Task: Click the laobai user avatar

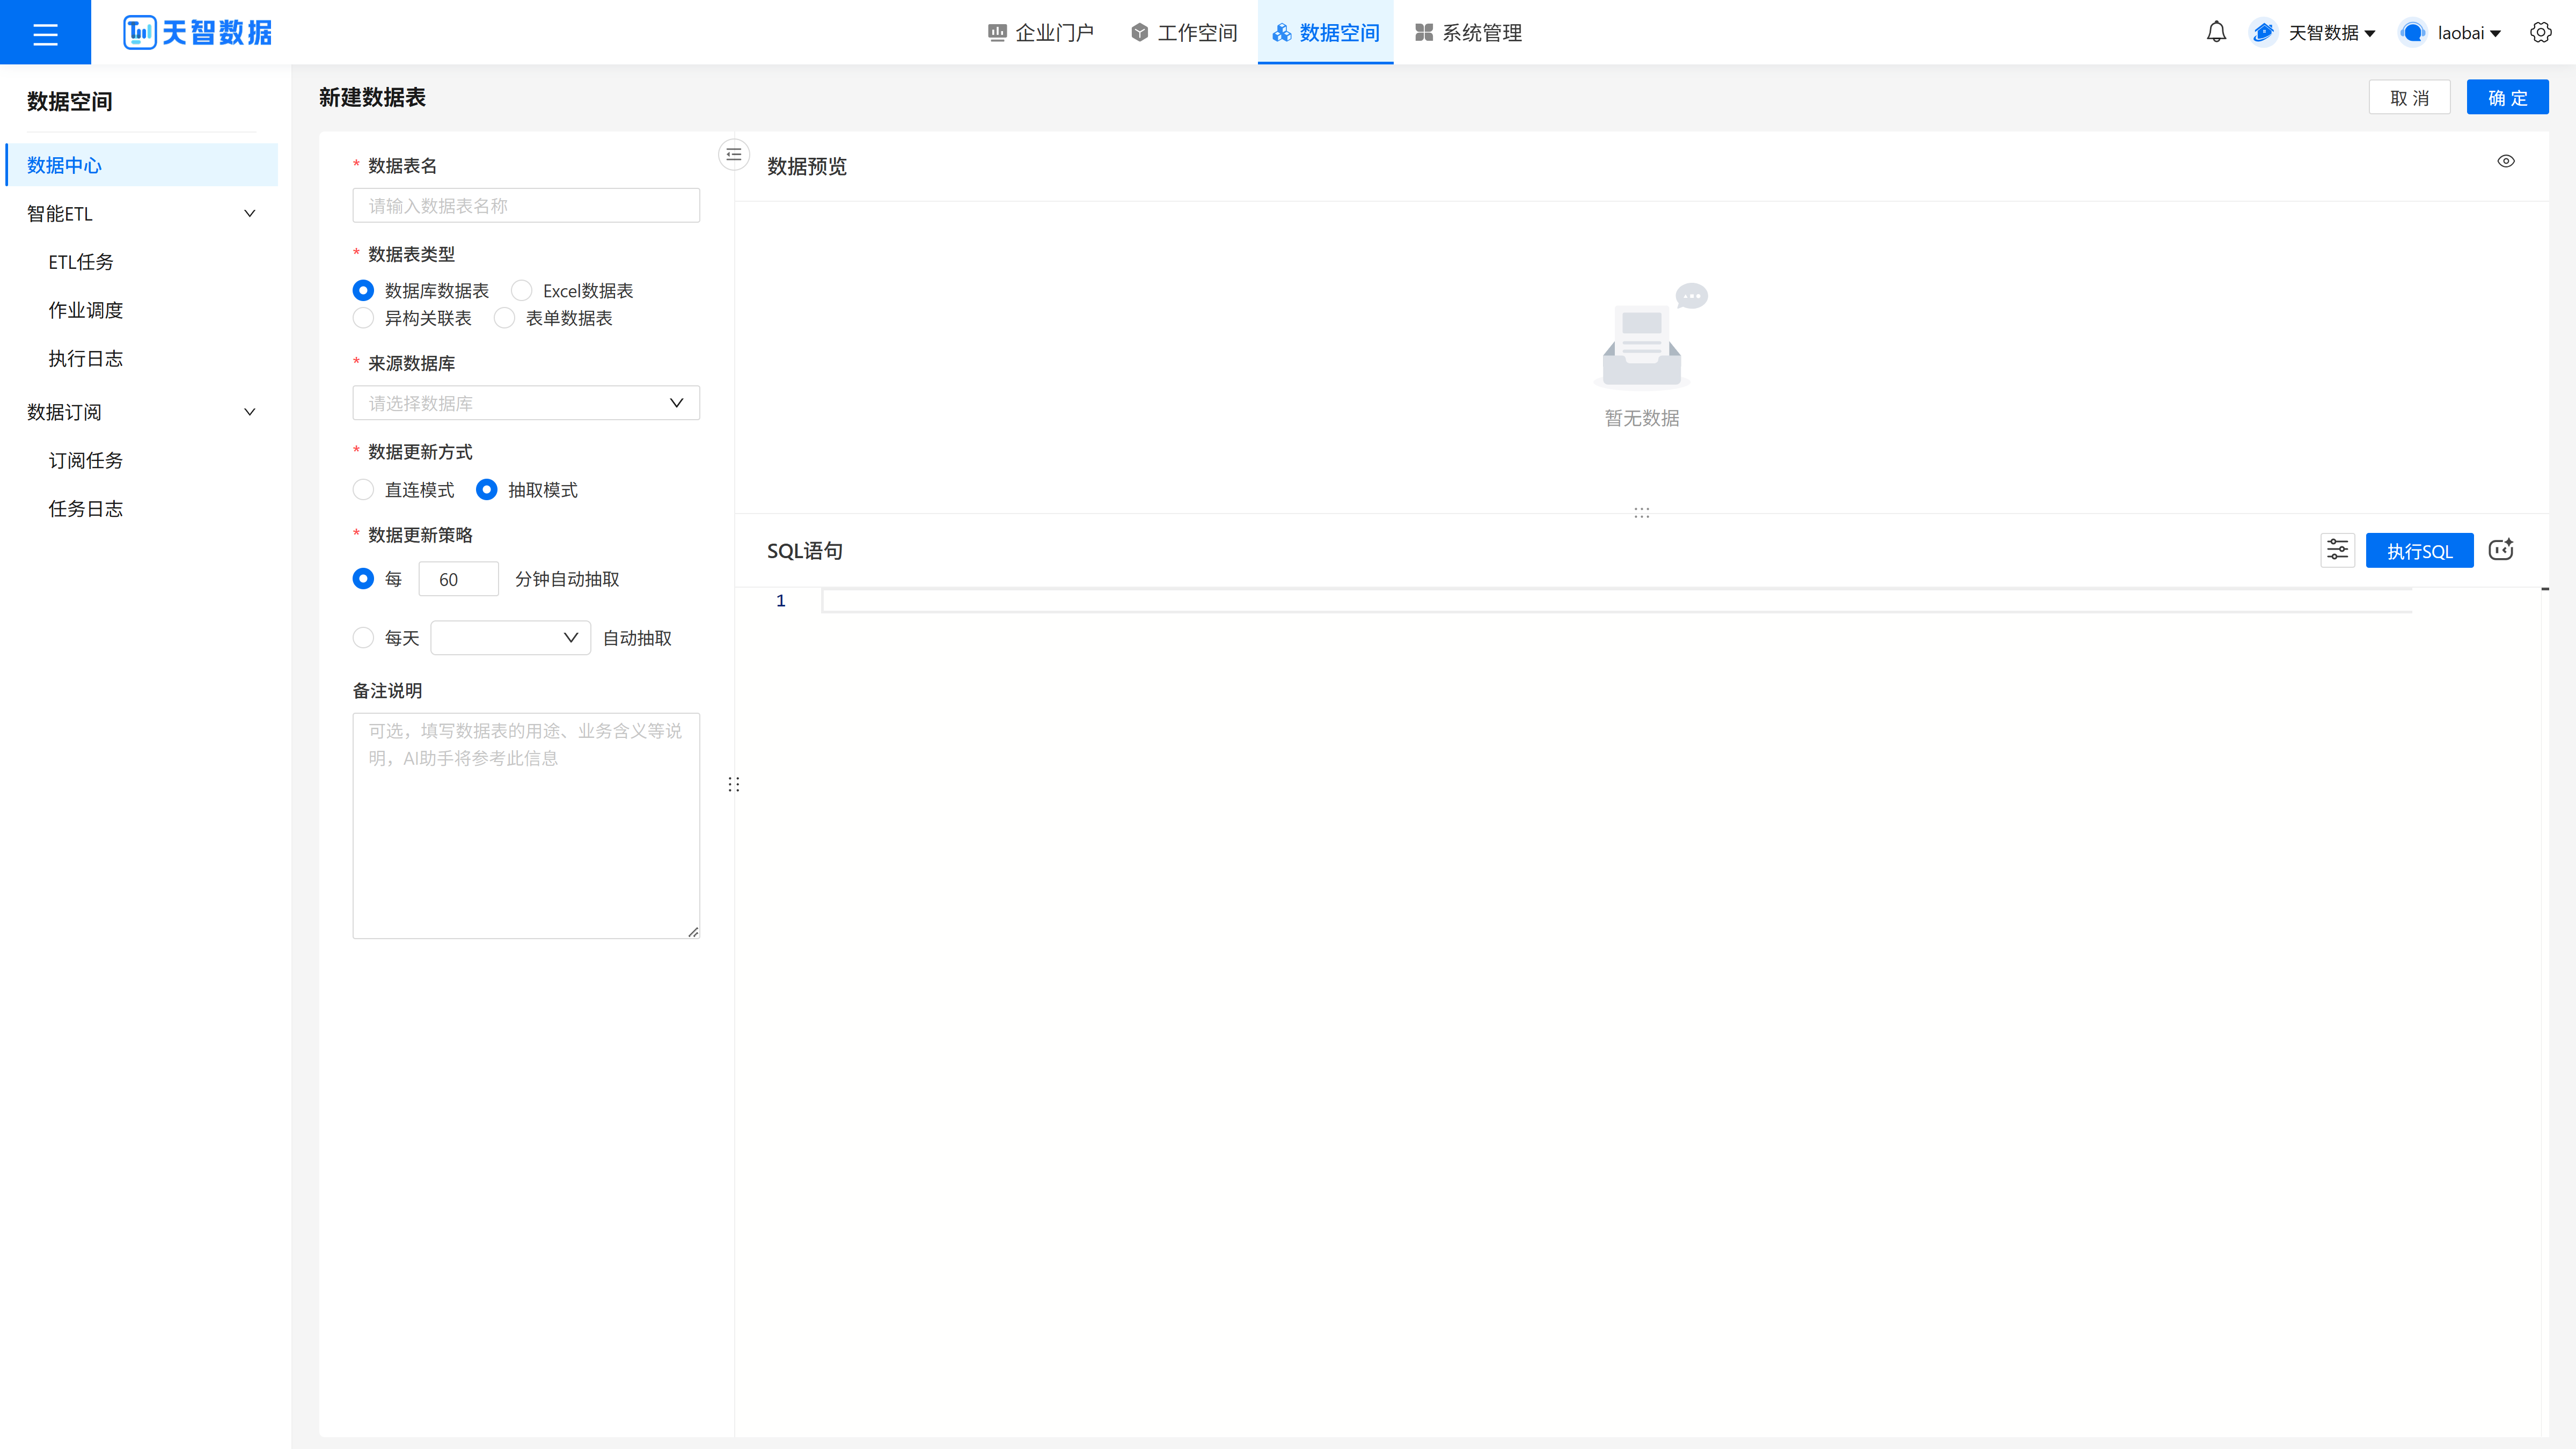Action: point(2412,33)
